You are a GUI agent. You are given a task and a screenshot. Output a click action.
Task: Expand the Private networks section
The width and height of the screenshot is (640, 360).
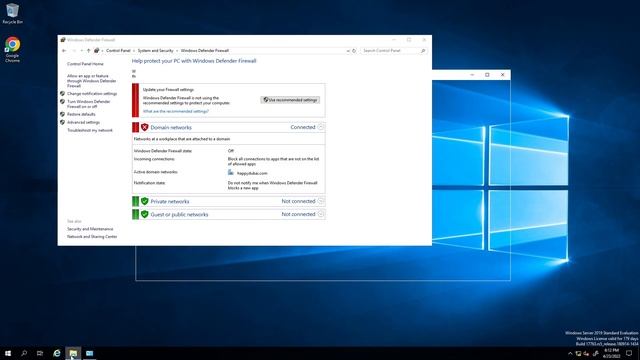coord(321,201)
